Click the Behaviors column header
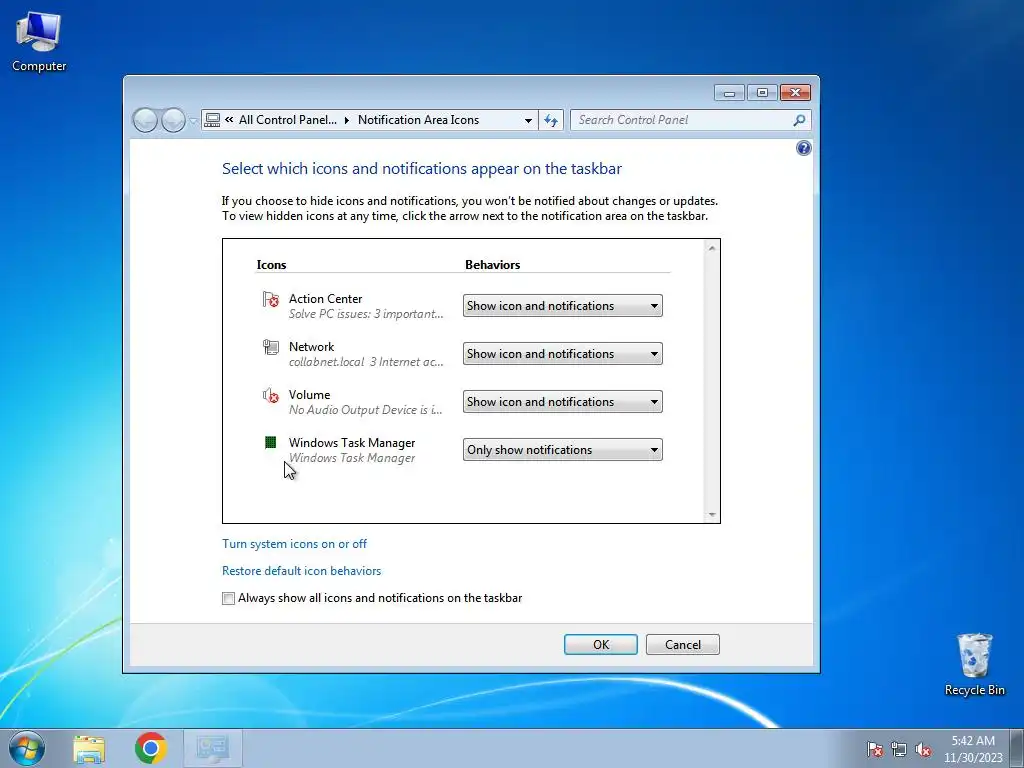 tap(492, 264)
